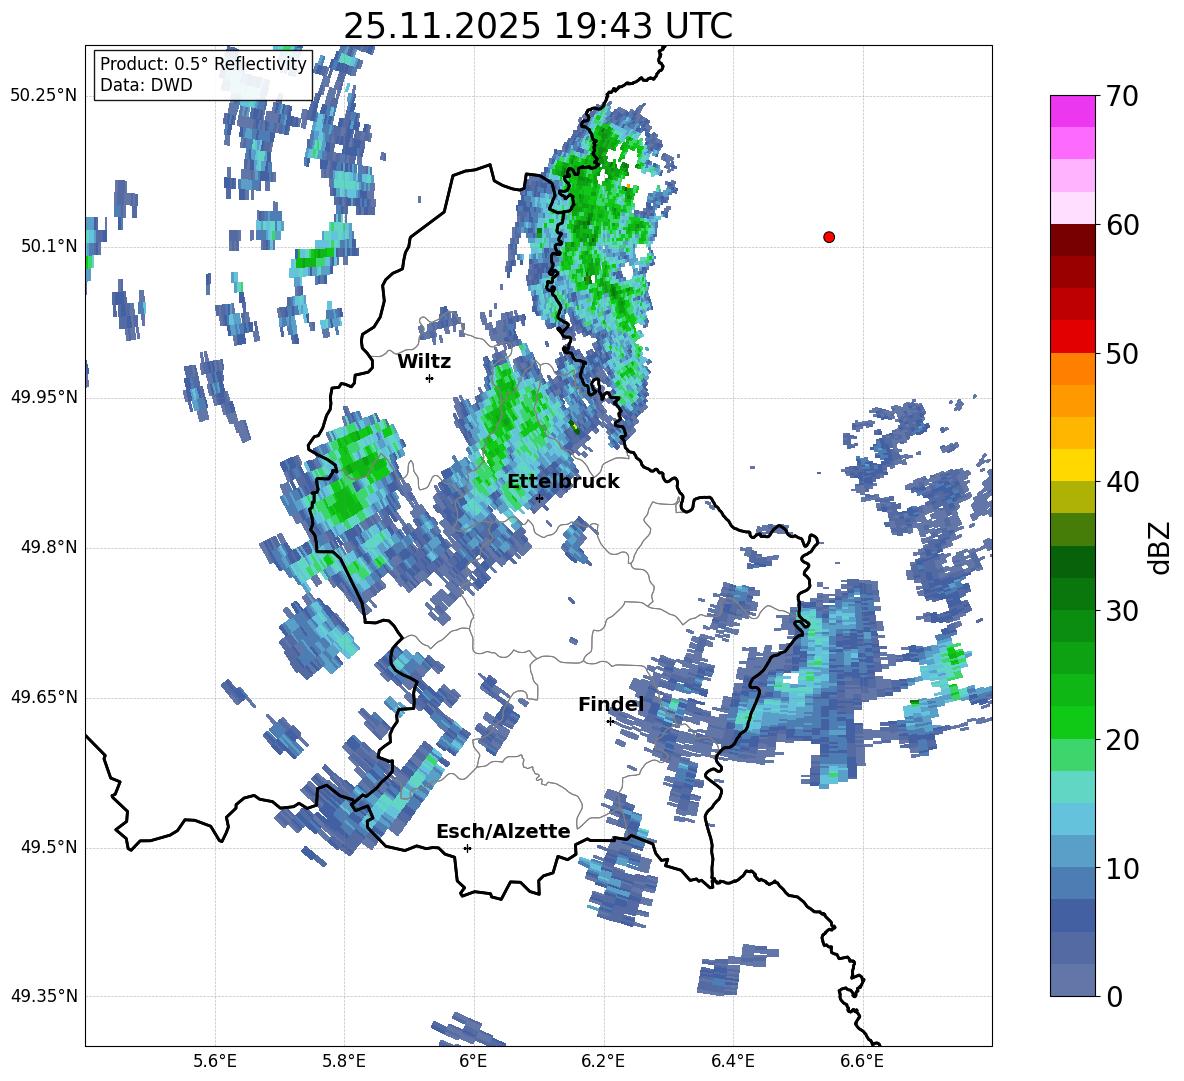
Task: Click the 50.25°N latitude label
Action: pyautogui.click(x=43, y=96)
